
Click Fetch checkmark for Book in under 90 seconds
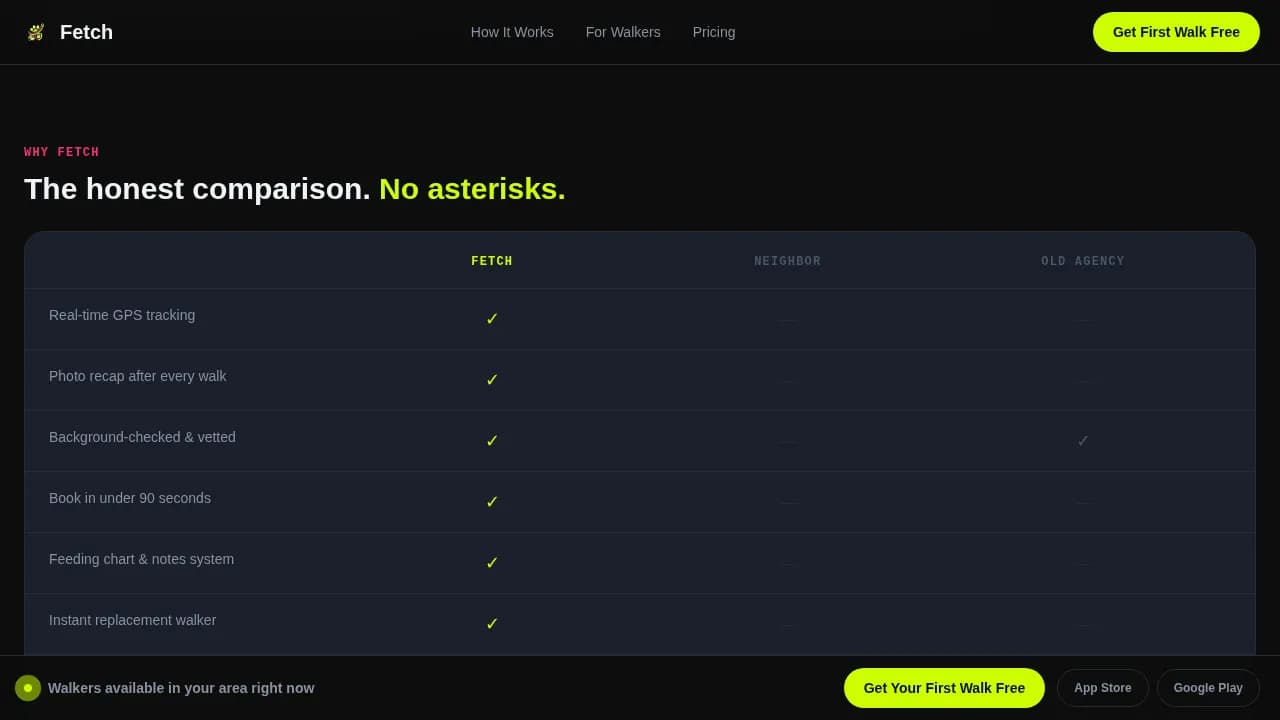[492, 502]
